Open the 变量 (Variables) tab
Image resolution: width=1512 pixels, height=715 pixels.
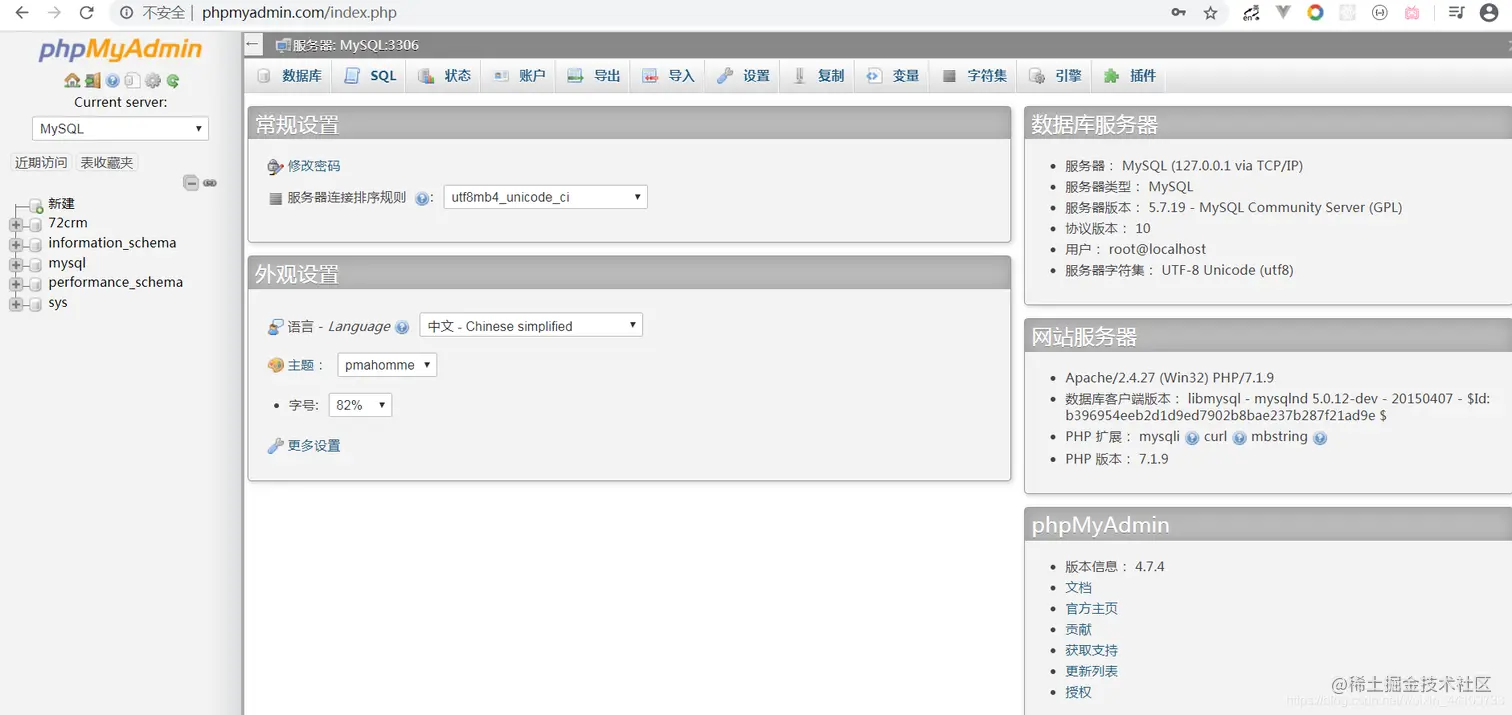coord(892,76)
